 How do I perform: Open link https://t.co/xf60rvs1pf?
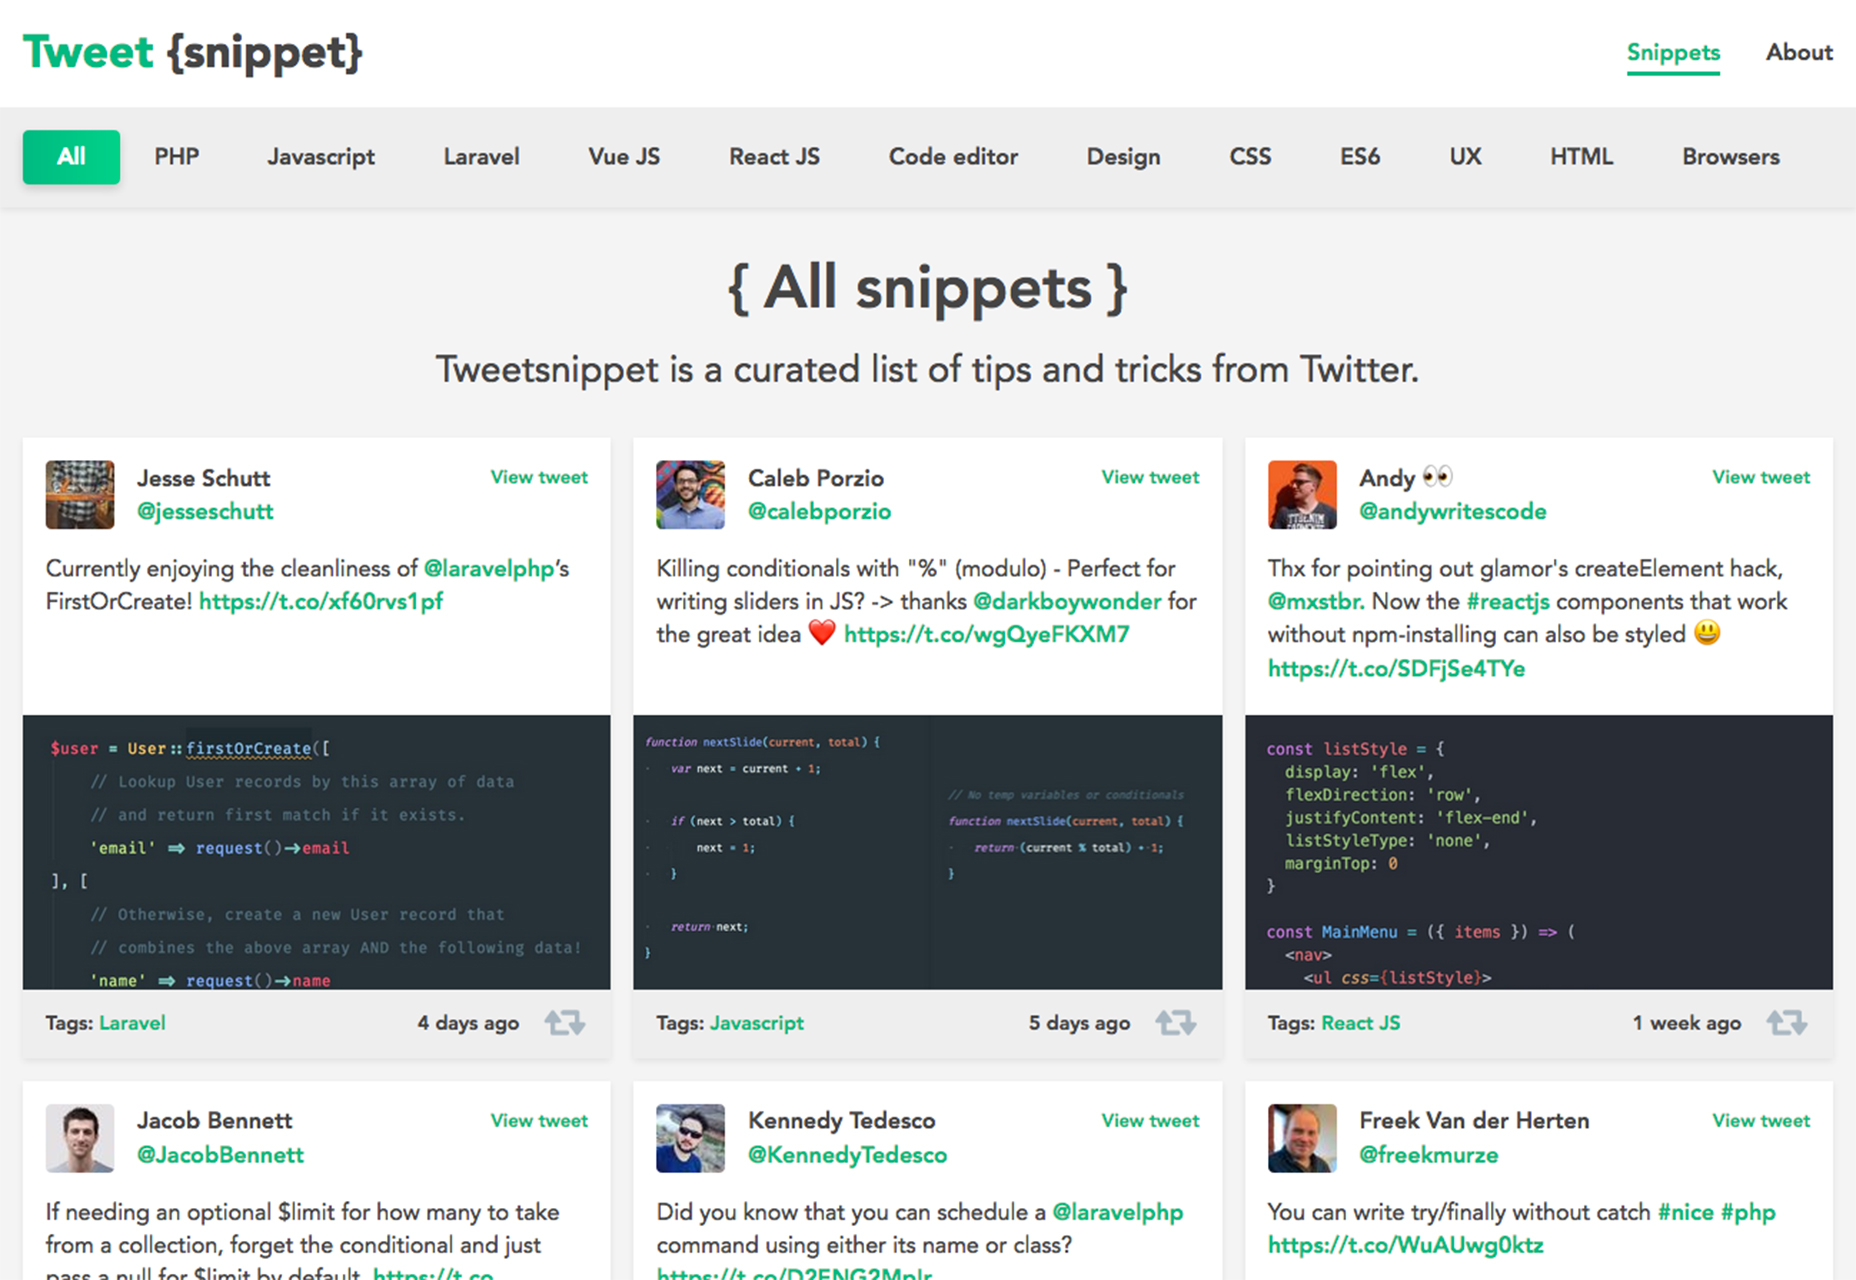tap(321, 601)
